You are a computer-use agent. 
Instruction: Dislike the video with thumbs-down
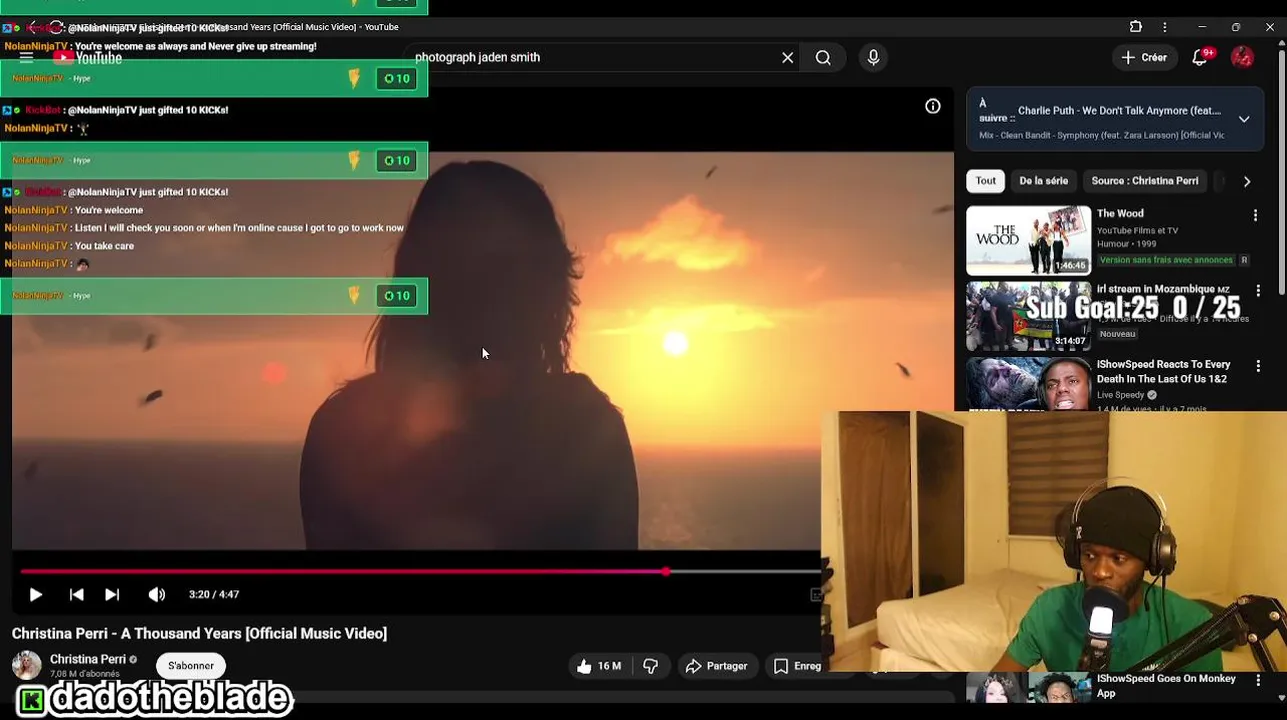pyautogui.click(x=651, y=666)
